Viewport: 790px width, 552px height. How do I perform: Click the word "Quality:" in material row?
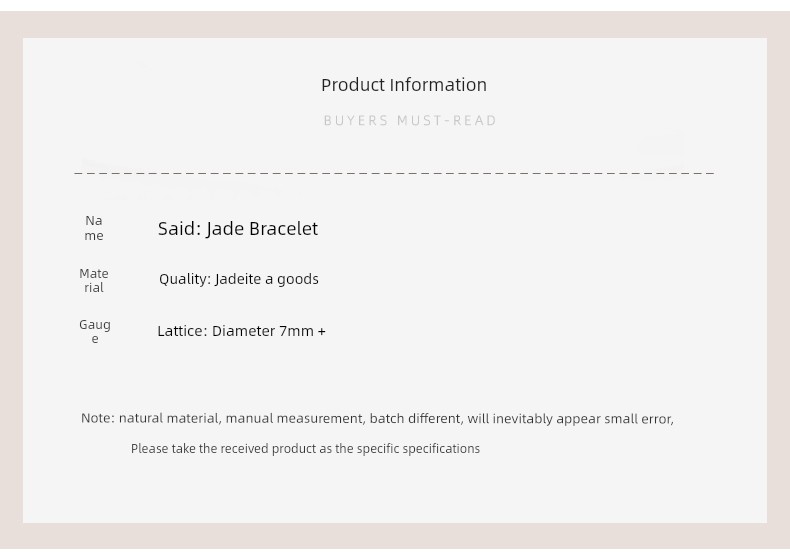pos(185,279)
